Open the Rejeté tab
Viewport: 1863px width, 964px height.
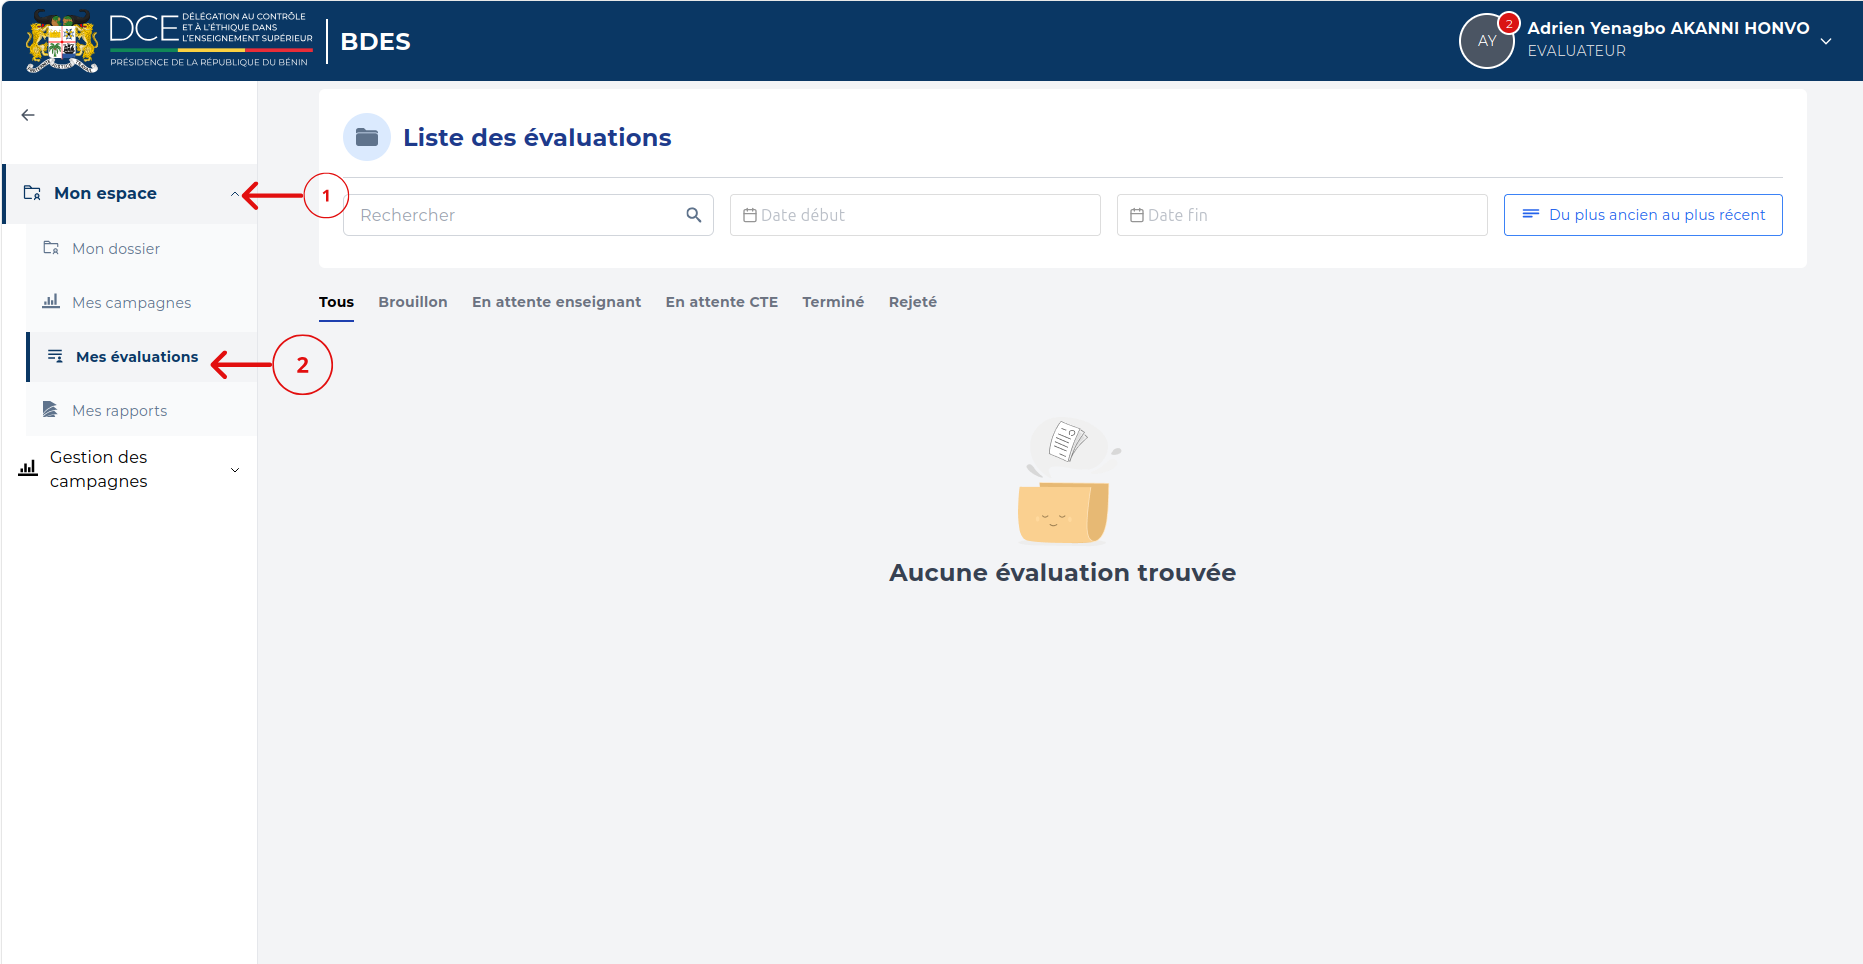tap(913, 302)
